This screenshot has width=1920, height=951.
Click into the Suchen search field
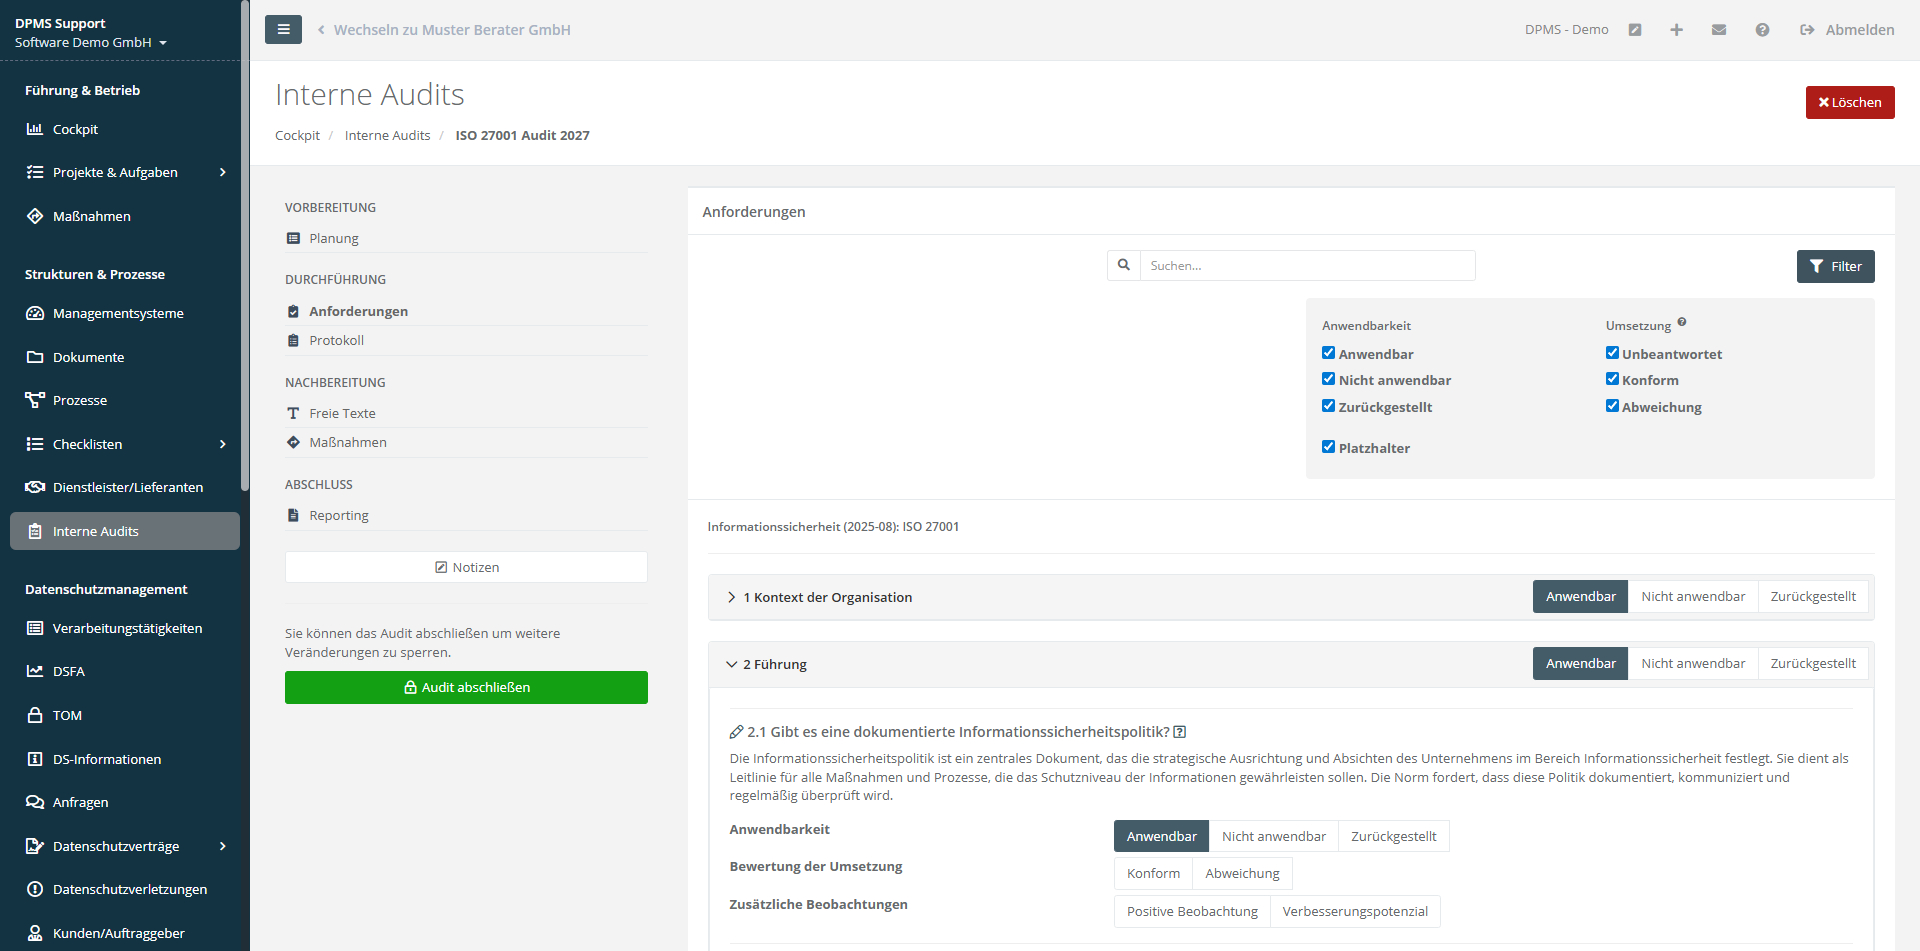click(x=1306, y=266)
